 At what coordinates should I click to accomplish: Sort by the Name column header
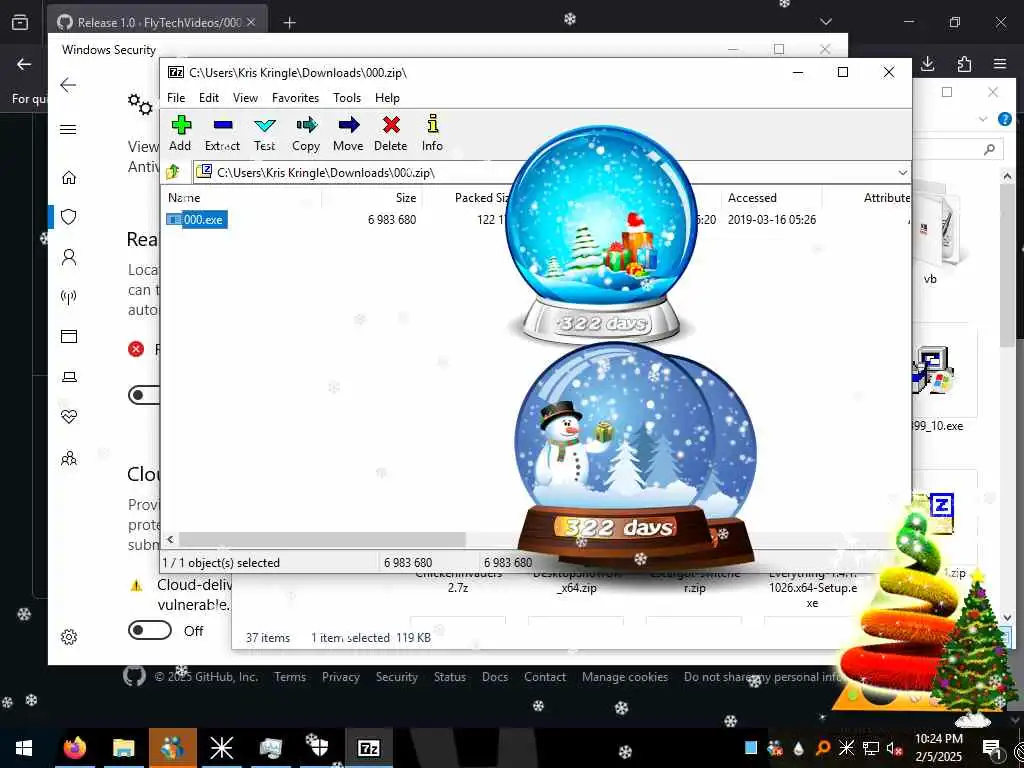tap(184, 198)
